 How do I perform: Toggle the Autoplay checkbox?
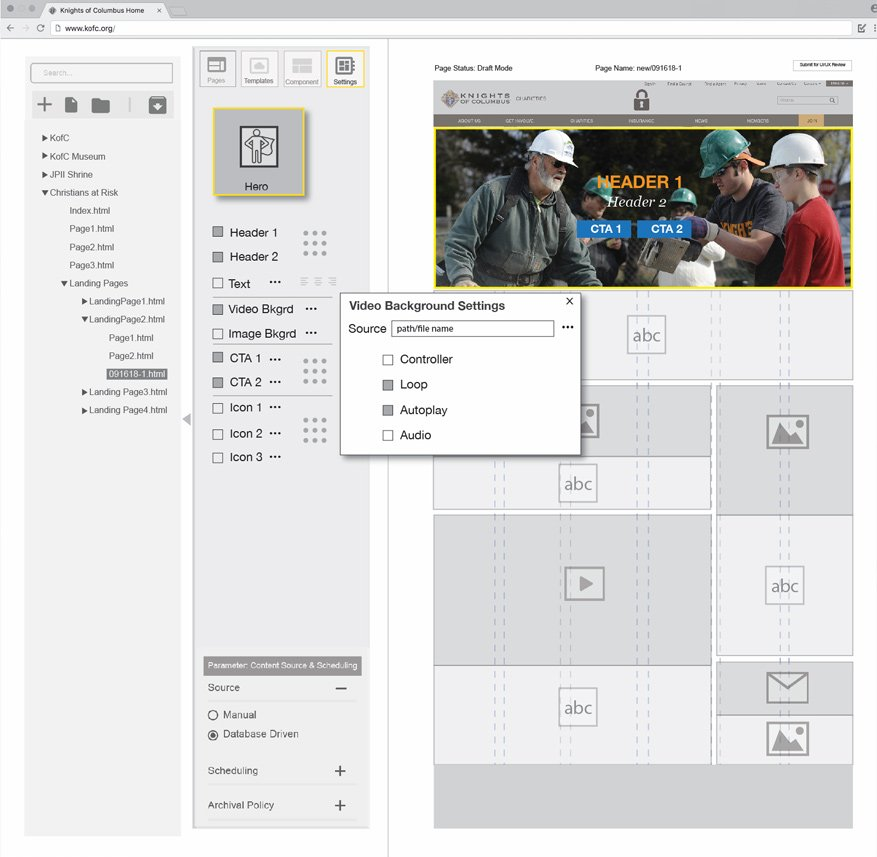coord(388,410)
